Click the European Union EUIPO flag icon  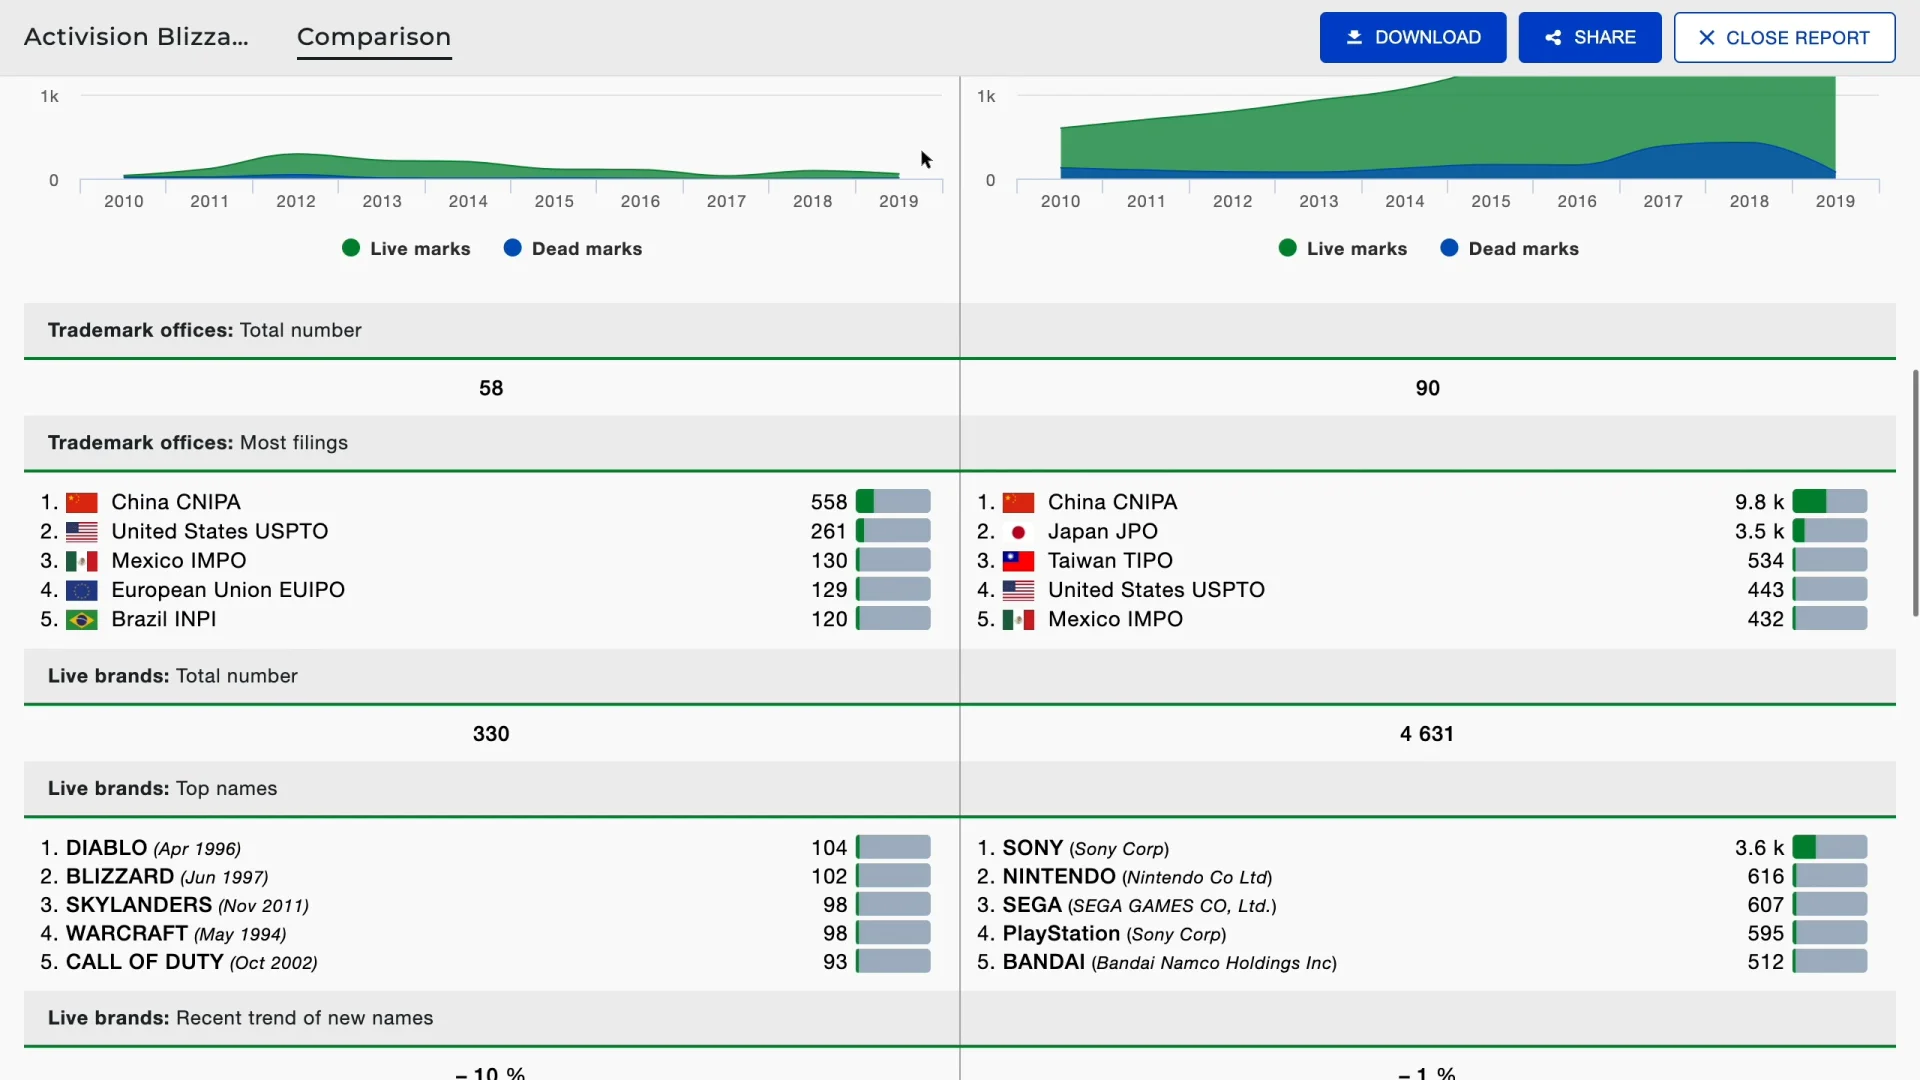click(x=83, y=590)
